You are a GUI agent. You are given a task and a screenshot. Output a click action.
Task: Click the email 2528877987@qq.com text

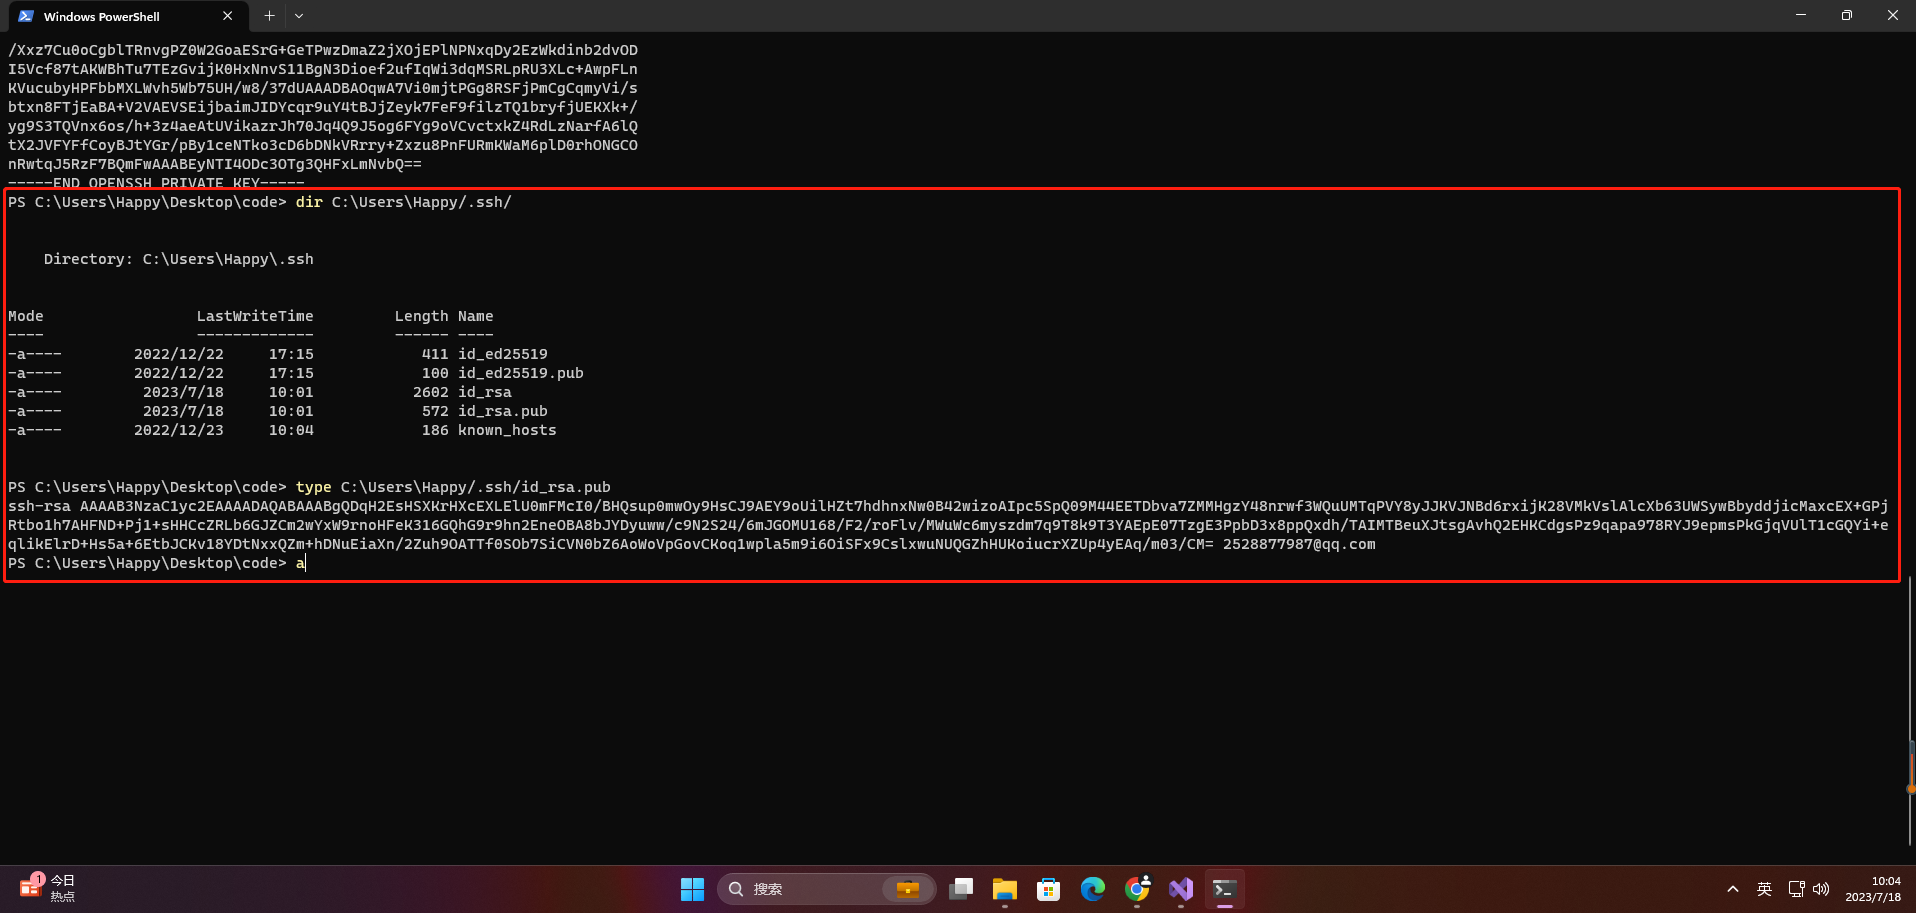(x=1299, y=544)
